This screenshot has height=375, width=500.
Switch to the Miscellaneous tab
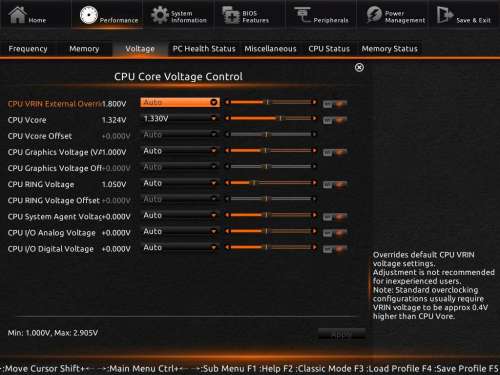click(270, 49)
